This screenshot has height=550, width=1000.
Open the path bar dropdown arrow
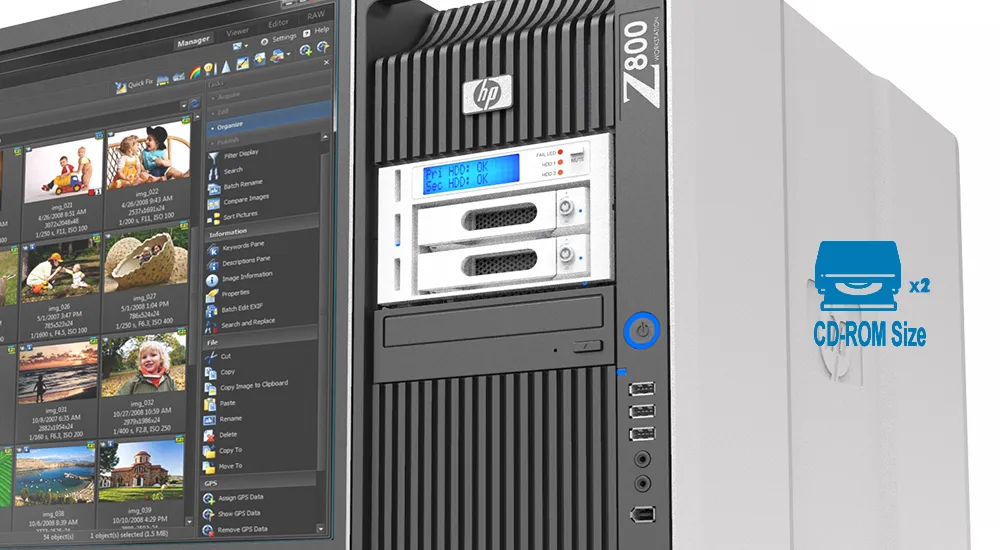coord(184,105)
